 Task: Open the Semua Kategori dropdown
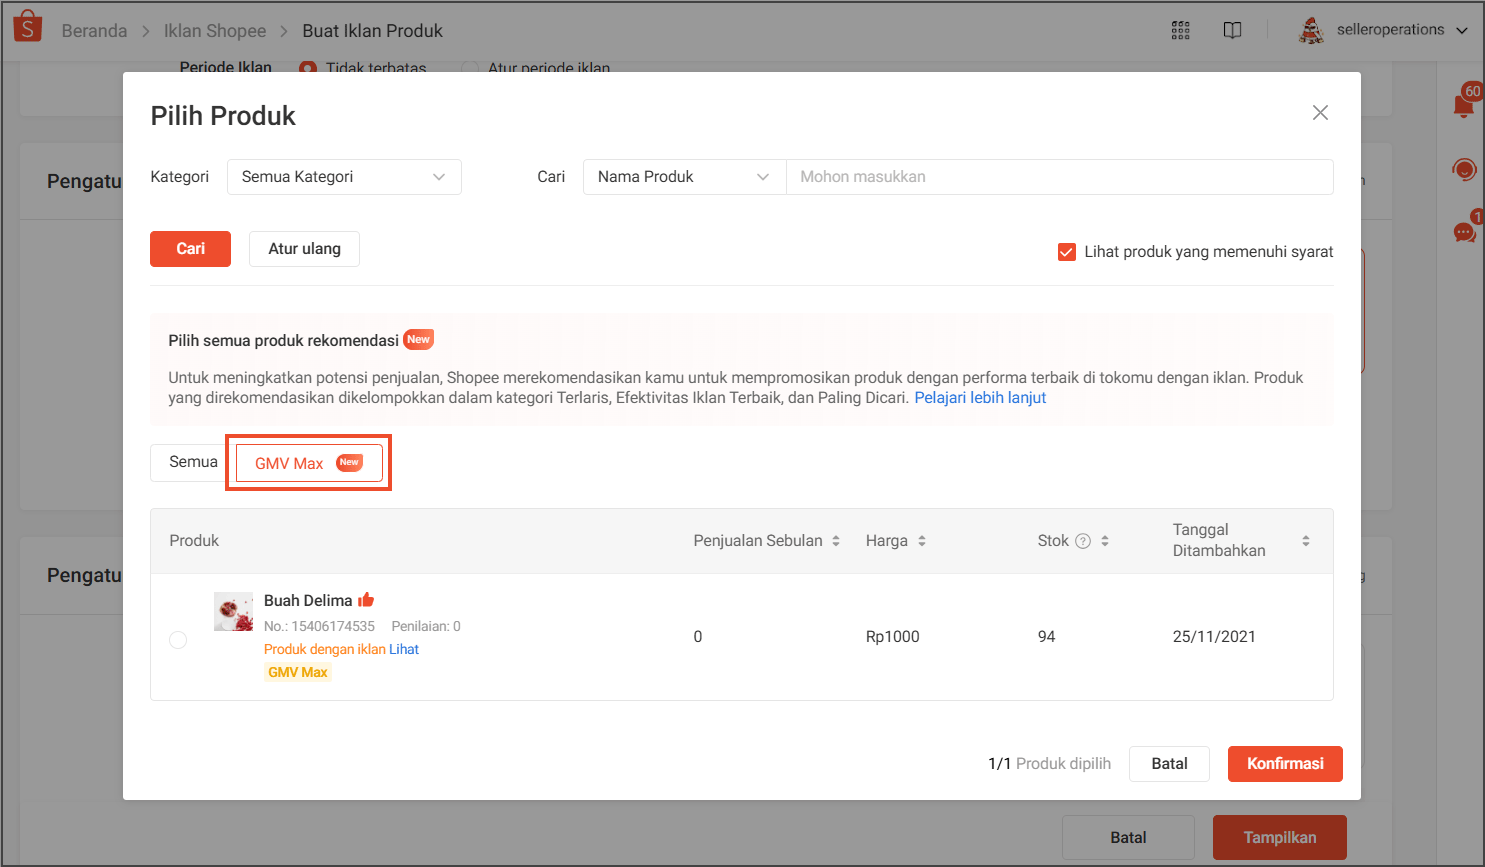pos(344,176)
